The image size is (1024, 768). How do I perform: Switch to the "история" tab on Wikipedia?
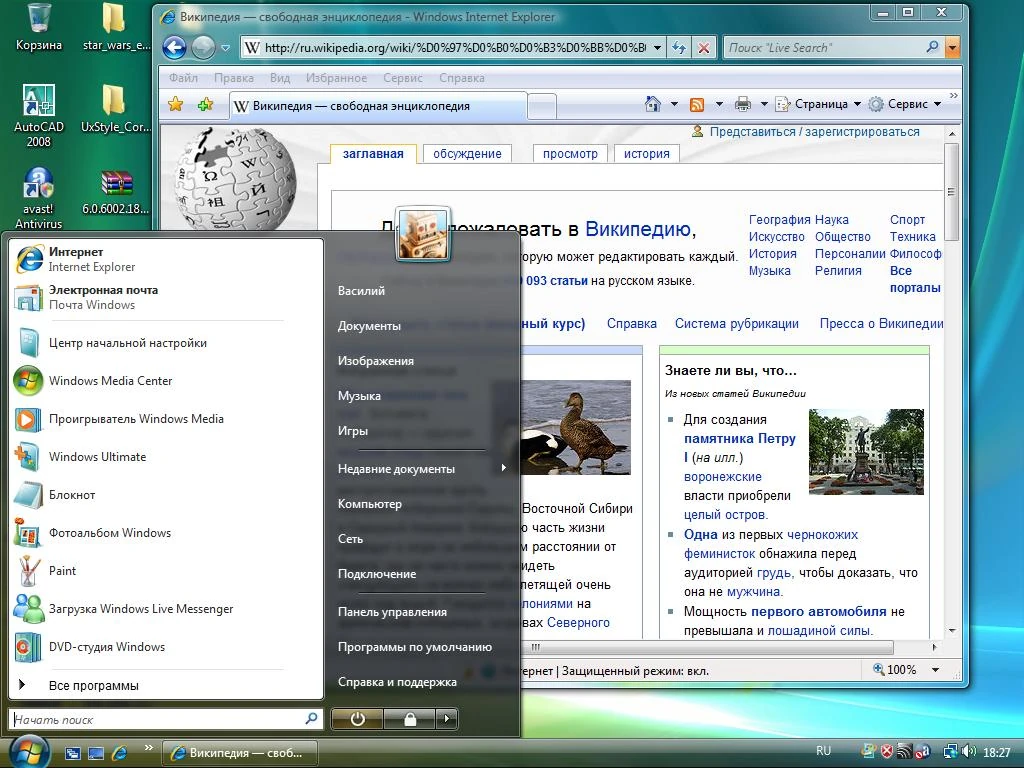pyautogui.click(x=646, y=153)
